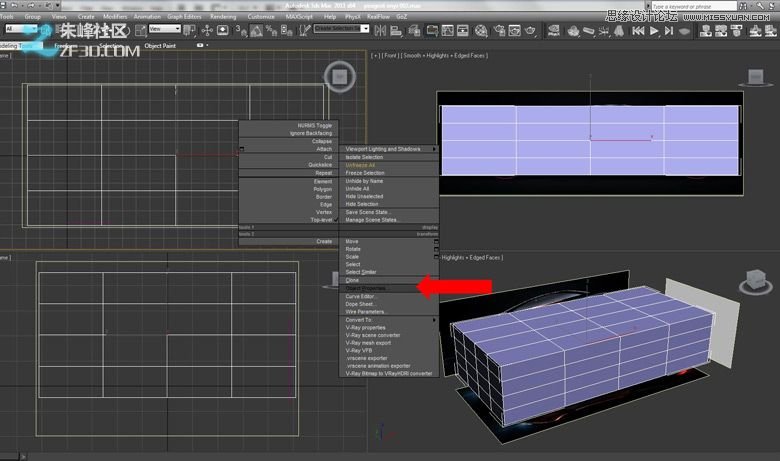Toggle NURMS Toggle in the quad menu
Viewport: 780px width, 461px height.
[314, 125]
